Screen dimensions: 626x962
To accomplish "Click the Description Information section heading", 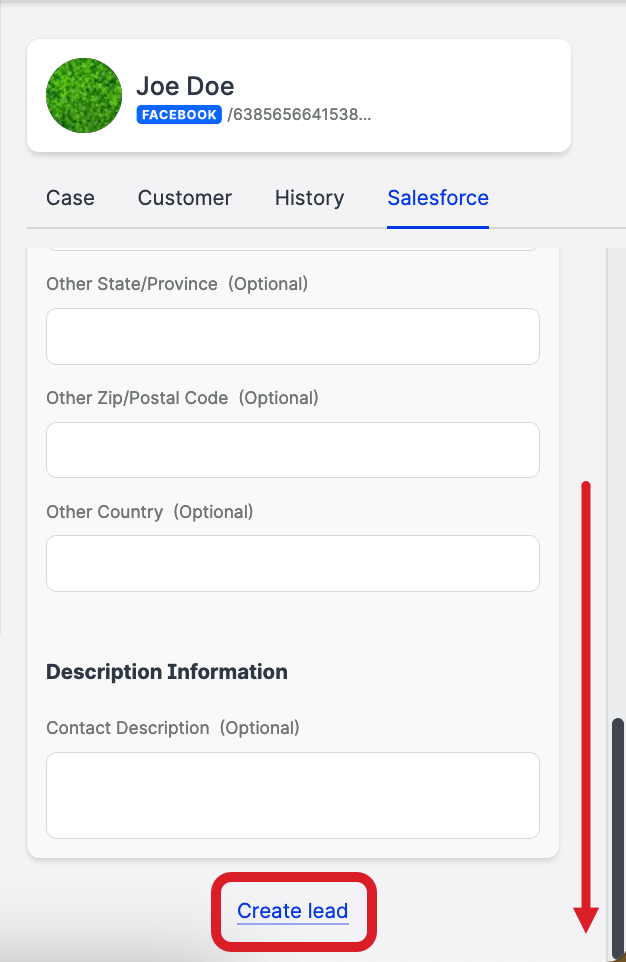I will (167, 672).
